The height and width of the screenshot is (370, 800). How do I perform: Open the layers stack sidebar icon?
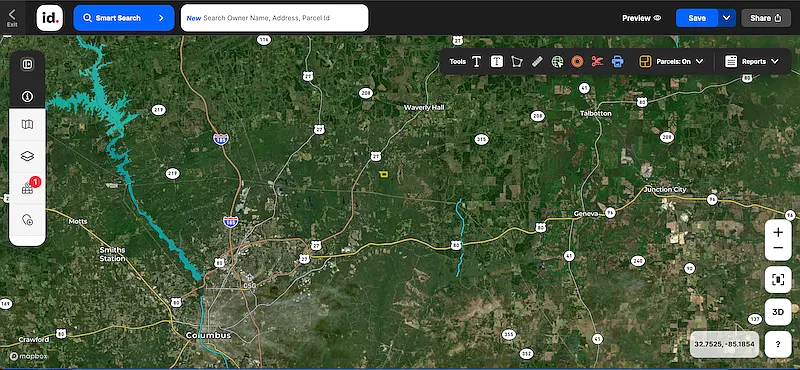coord(28,156)
